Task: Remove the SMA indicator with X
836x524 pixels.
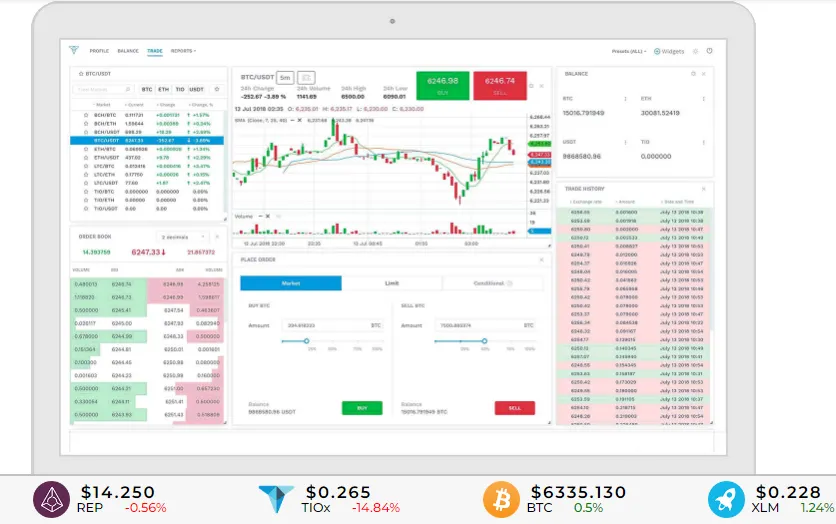Action: point(300,120)
